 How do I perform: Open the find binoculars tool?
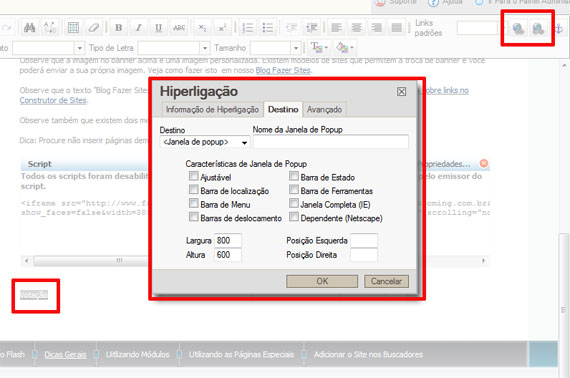tap(29, 28)
